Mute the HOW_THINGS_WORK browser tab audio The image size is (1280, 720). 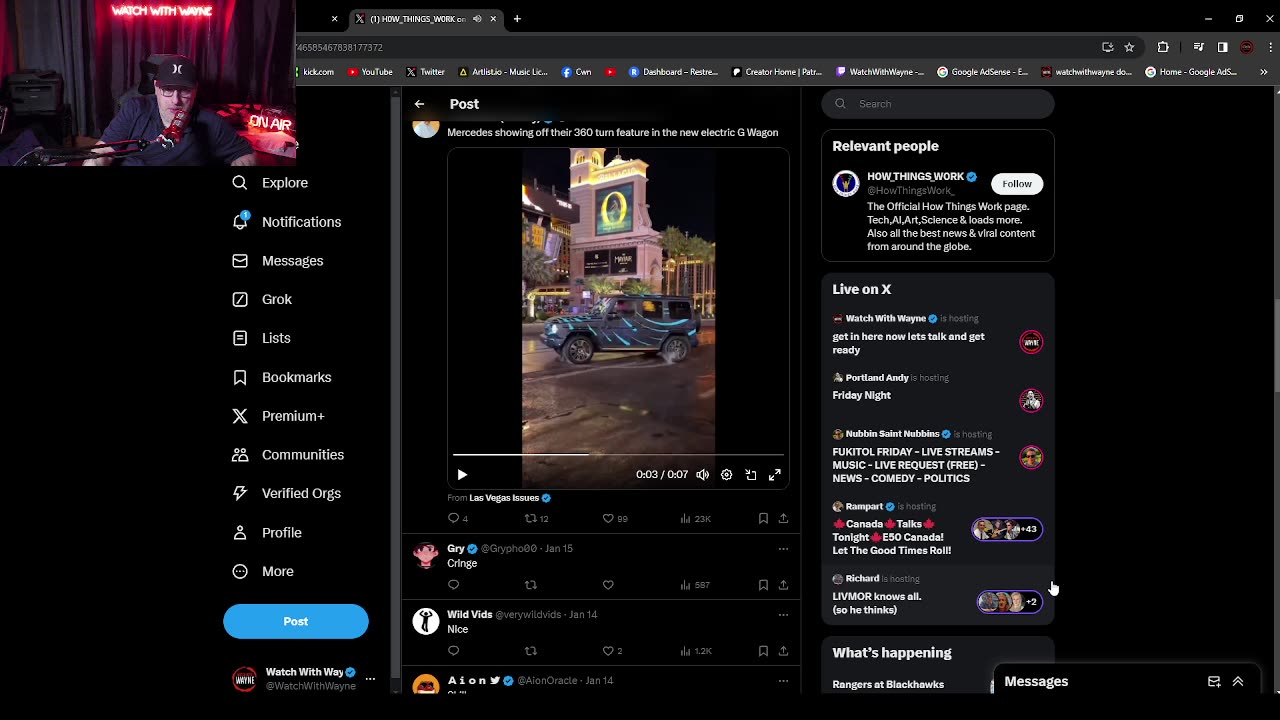point(477,19)
